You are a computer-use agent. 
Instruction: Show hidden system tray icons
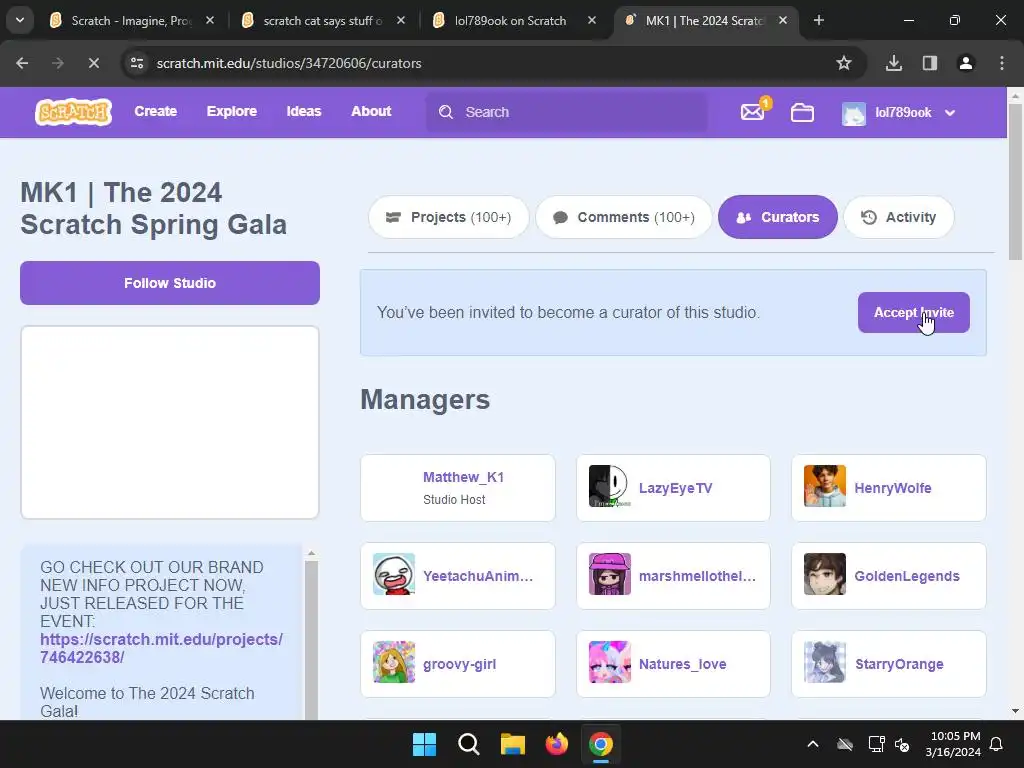click(x=812, y=744)
